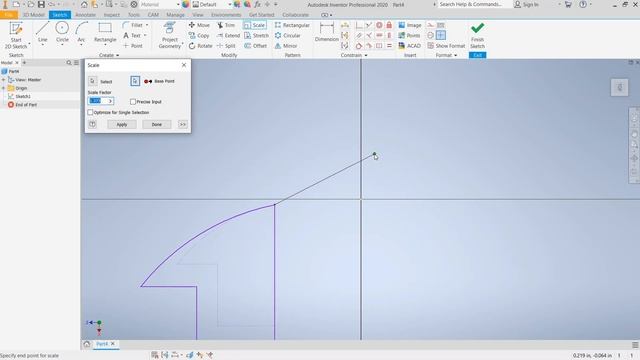Select the Line tool
Viewport: 640px width, 360px height.
pyautogui.click(x=42, y=33)
